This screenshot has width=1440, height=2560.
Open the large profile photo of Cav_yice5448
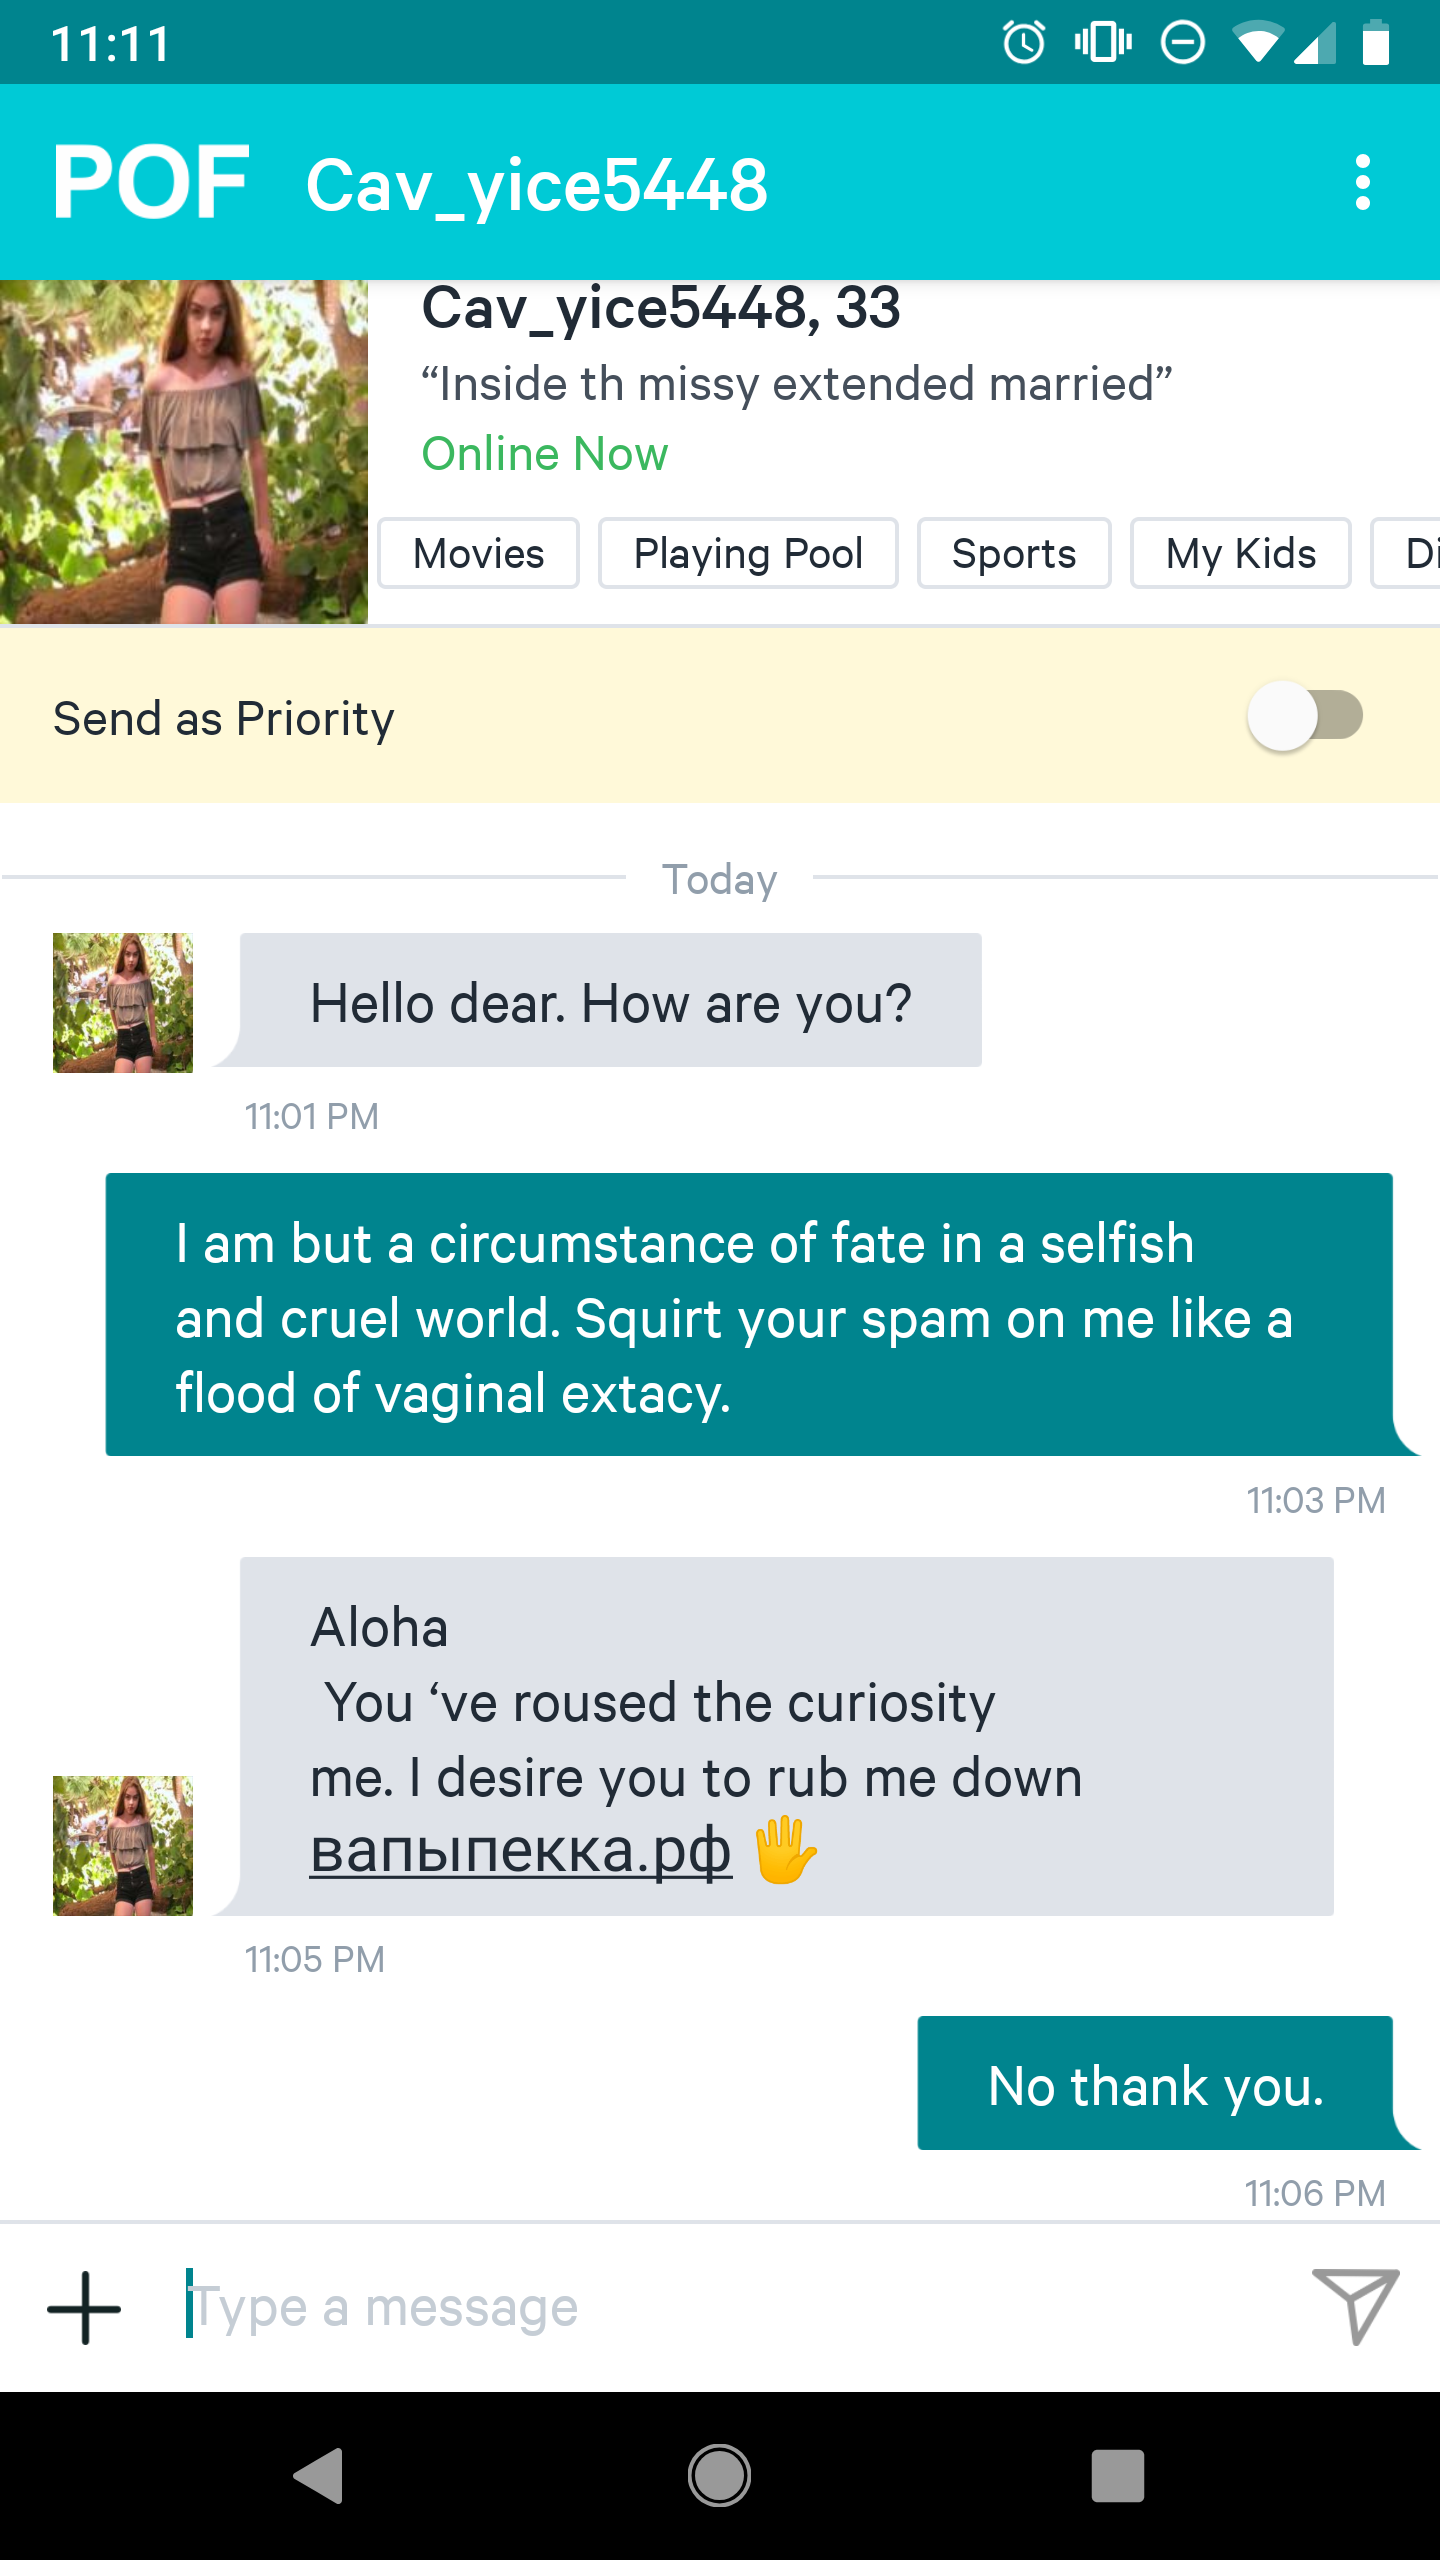(184, 452)
